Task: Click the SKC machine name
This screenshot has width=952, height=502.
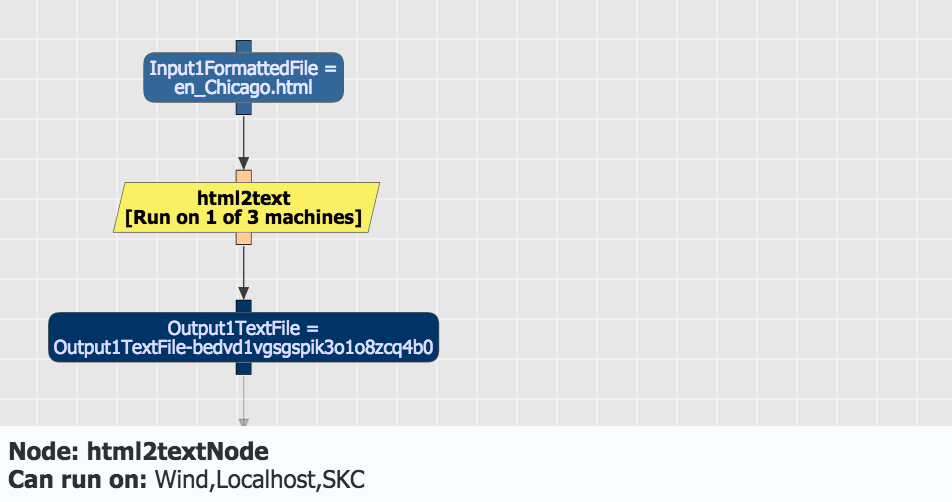Action: (345, 479)
